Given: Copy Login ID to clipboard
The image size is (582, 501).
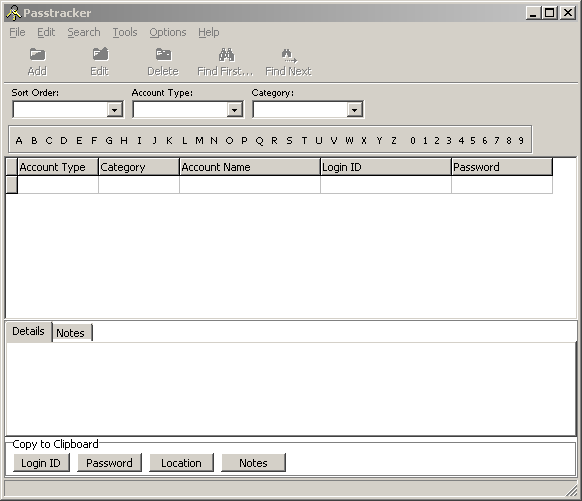Looking at the screenshot, I should point(41,463).
